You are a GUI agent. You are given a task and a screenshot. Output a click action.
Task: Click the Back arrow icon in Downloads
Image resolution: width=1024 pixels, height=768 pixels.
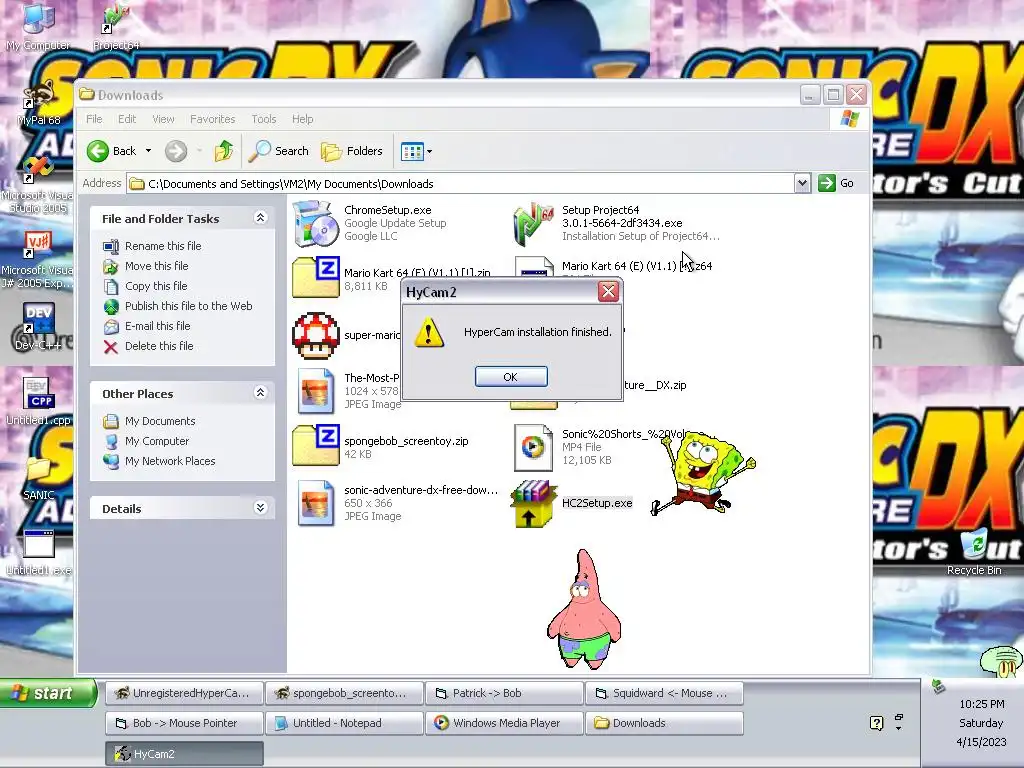tap(98, 151)
